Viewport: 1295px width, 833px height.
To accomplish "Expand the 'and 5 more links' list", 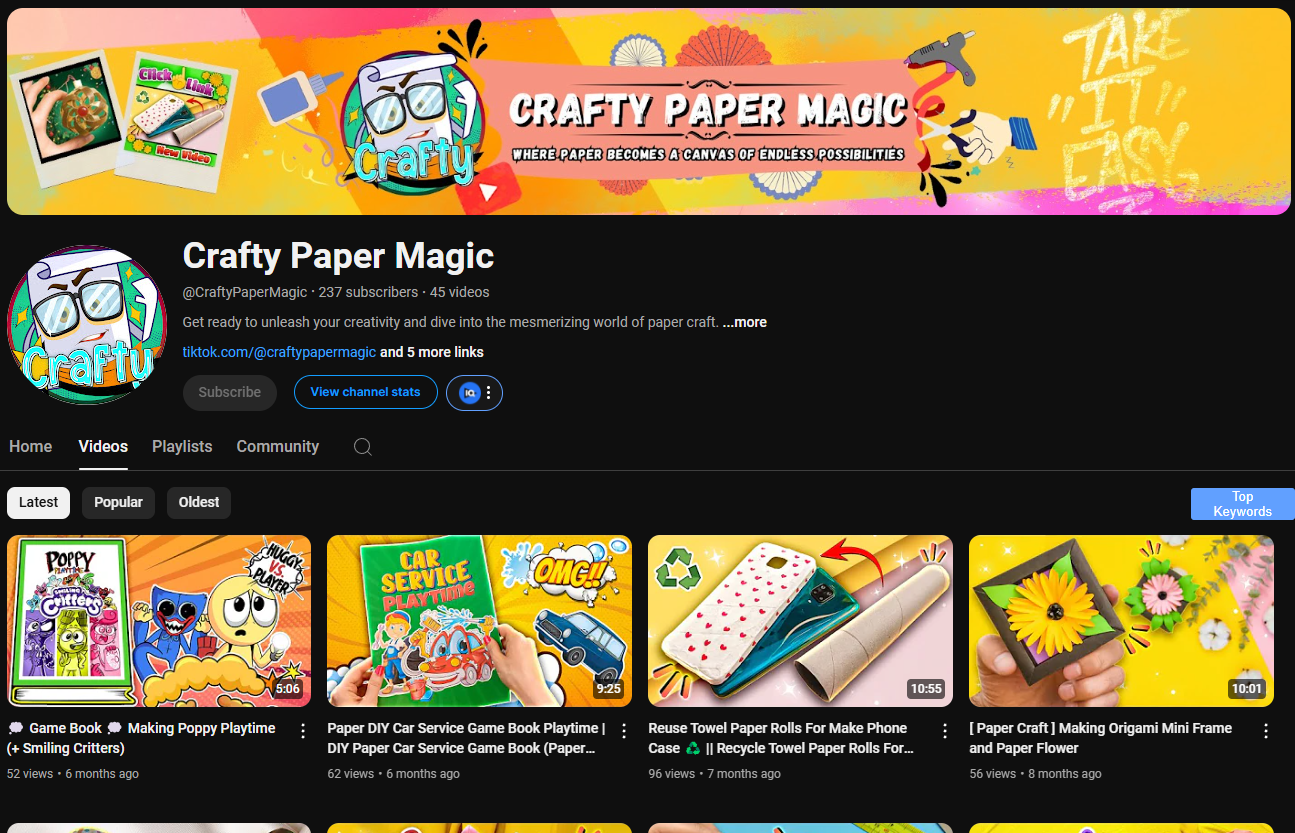I will (x=432, y=352).
